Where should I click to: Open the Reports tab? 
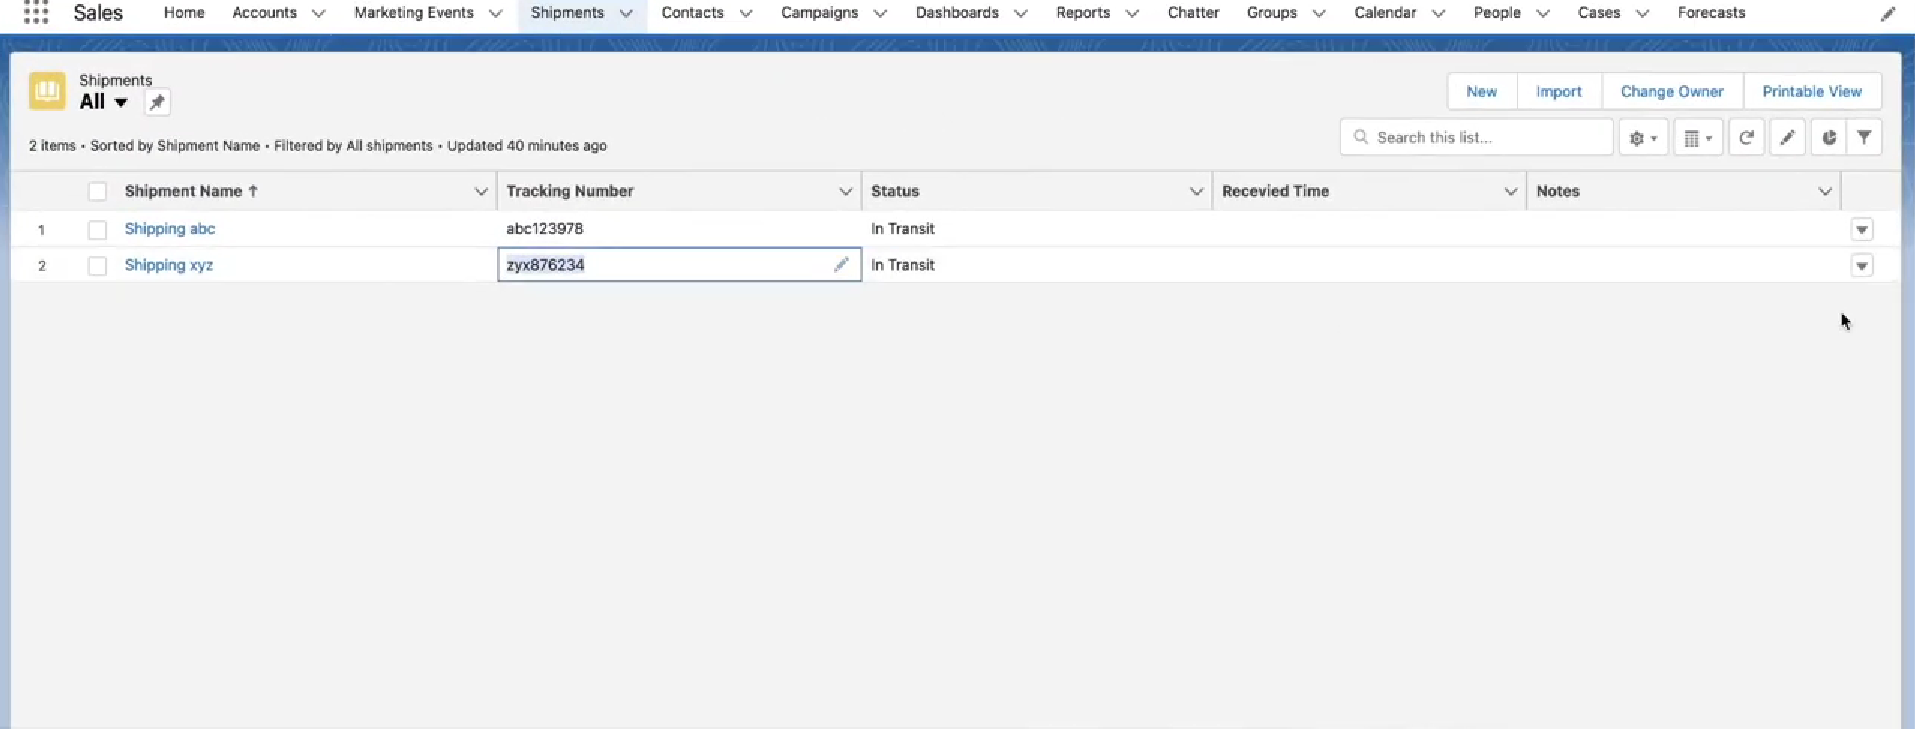1083,13
